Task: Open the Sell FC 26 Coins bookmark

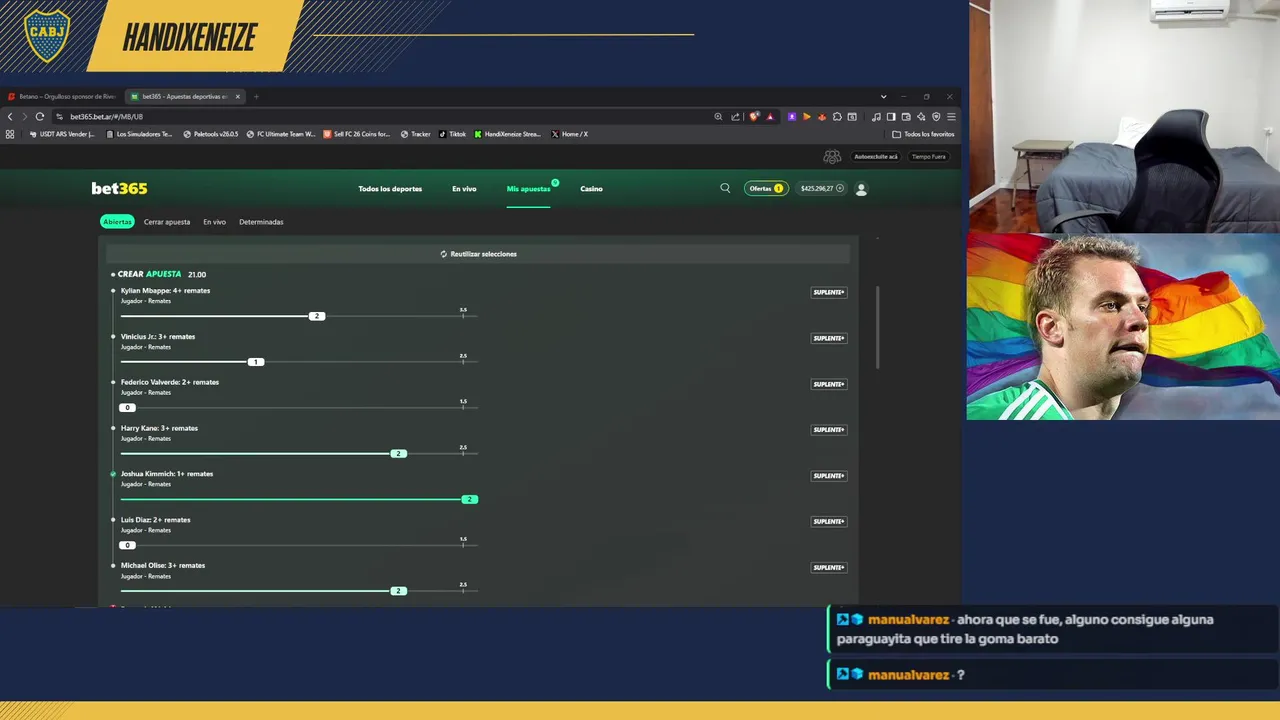Action: point(357,134)
